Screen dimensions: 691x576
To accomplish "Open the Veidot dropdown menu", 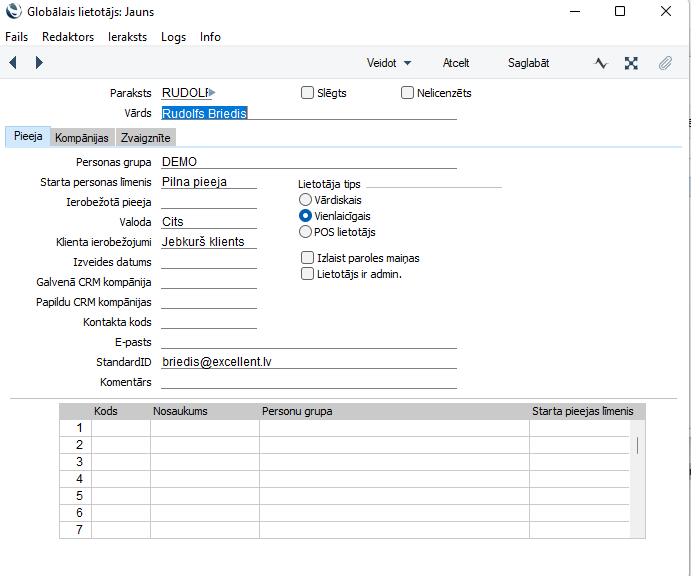I will tap(389, 63).
